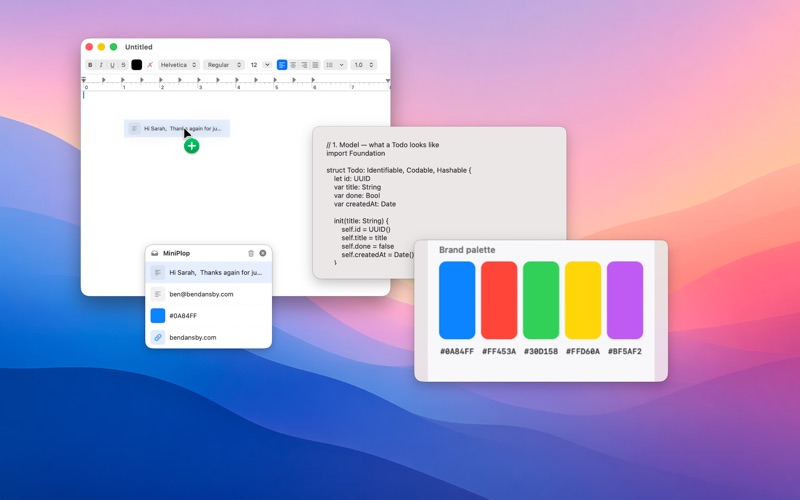The height and width of the screenshot is (500, 800).
Task: Click the purple swatch in Brand palette
Action: (x=625, y=300)
